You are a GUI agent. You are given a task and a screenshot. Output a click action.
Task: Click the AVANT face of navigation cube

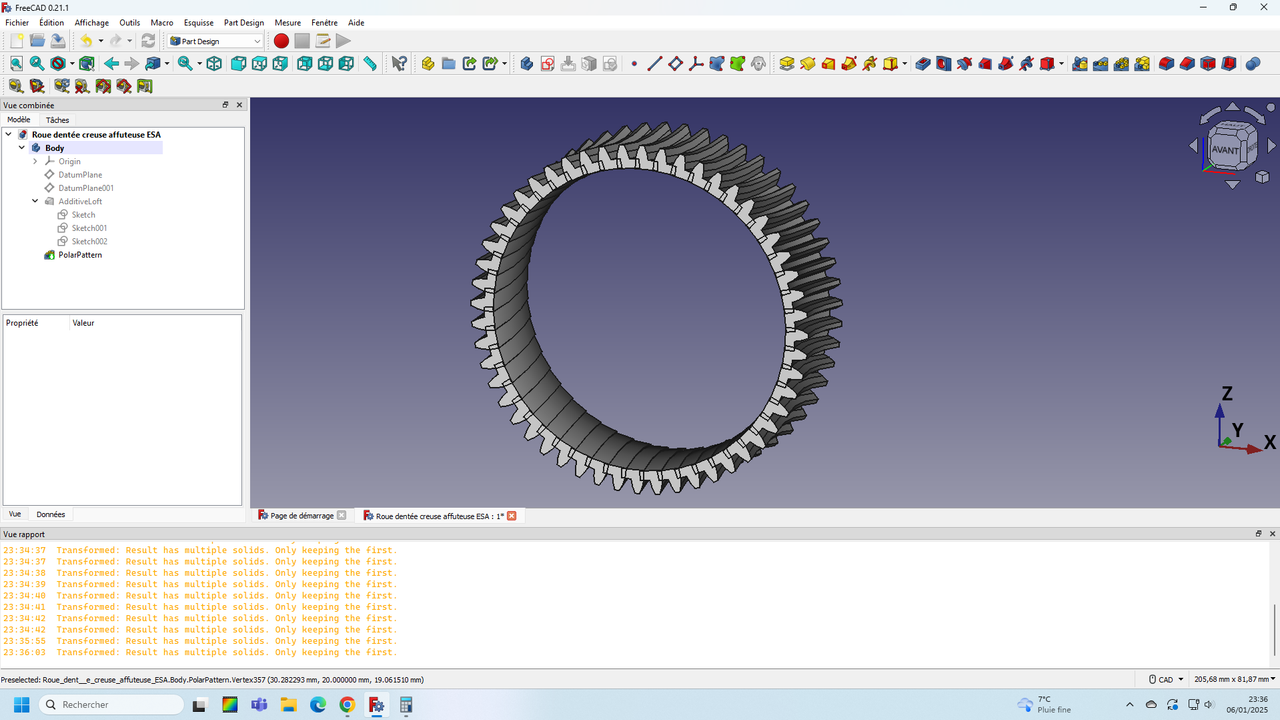pyautogui.click(x=1224, y=150)
